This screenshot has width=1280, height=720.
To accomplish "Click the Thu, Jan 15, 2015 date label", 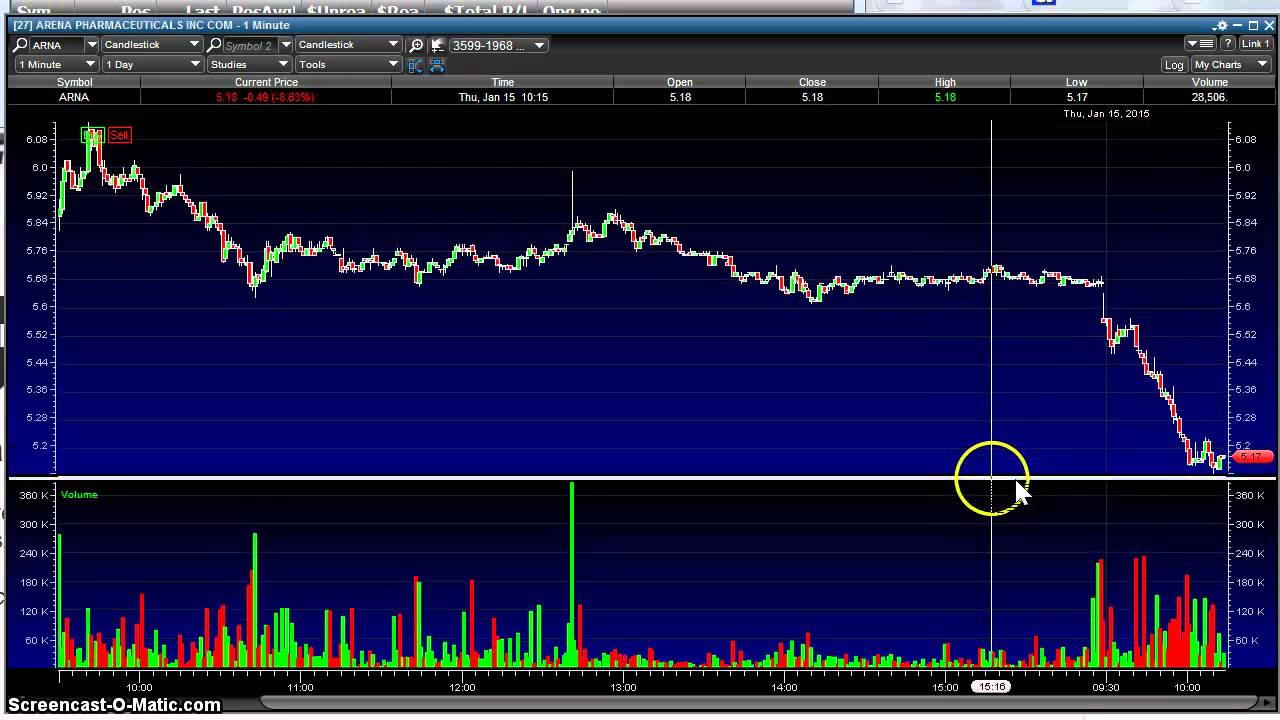I will 1106,113.
